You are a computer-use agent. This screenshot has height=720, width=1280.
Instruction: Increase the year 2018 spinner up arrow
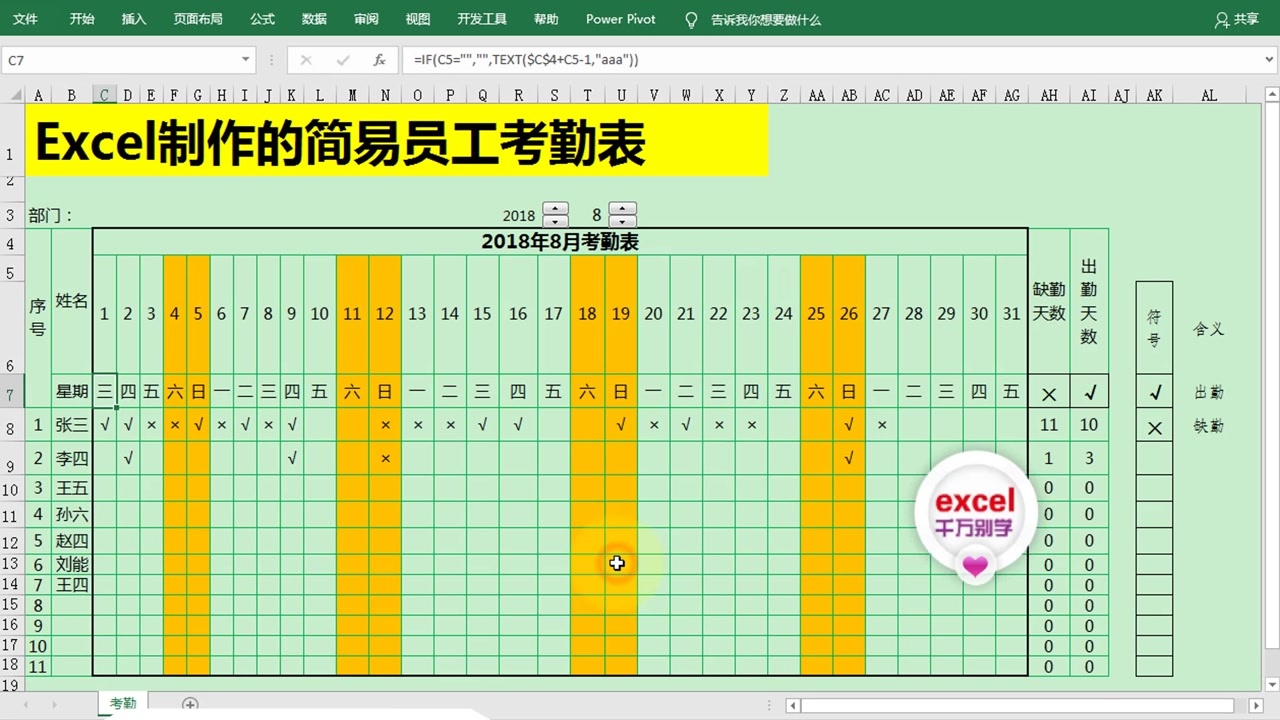coord(555,209)
